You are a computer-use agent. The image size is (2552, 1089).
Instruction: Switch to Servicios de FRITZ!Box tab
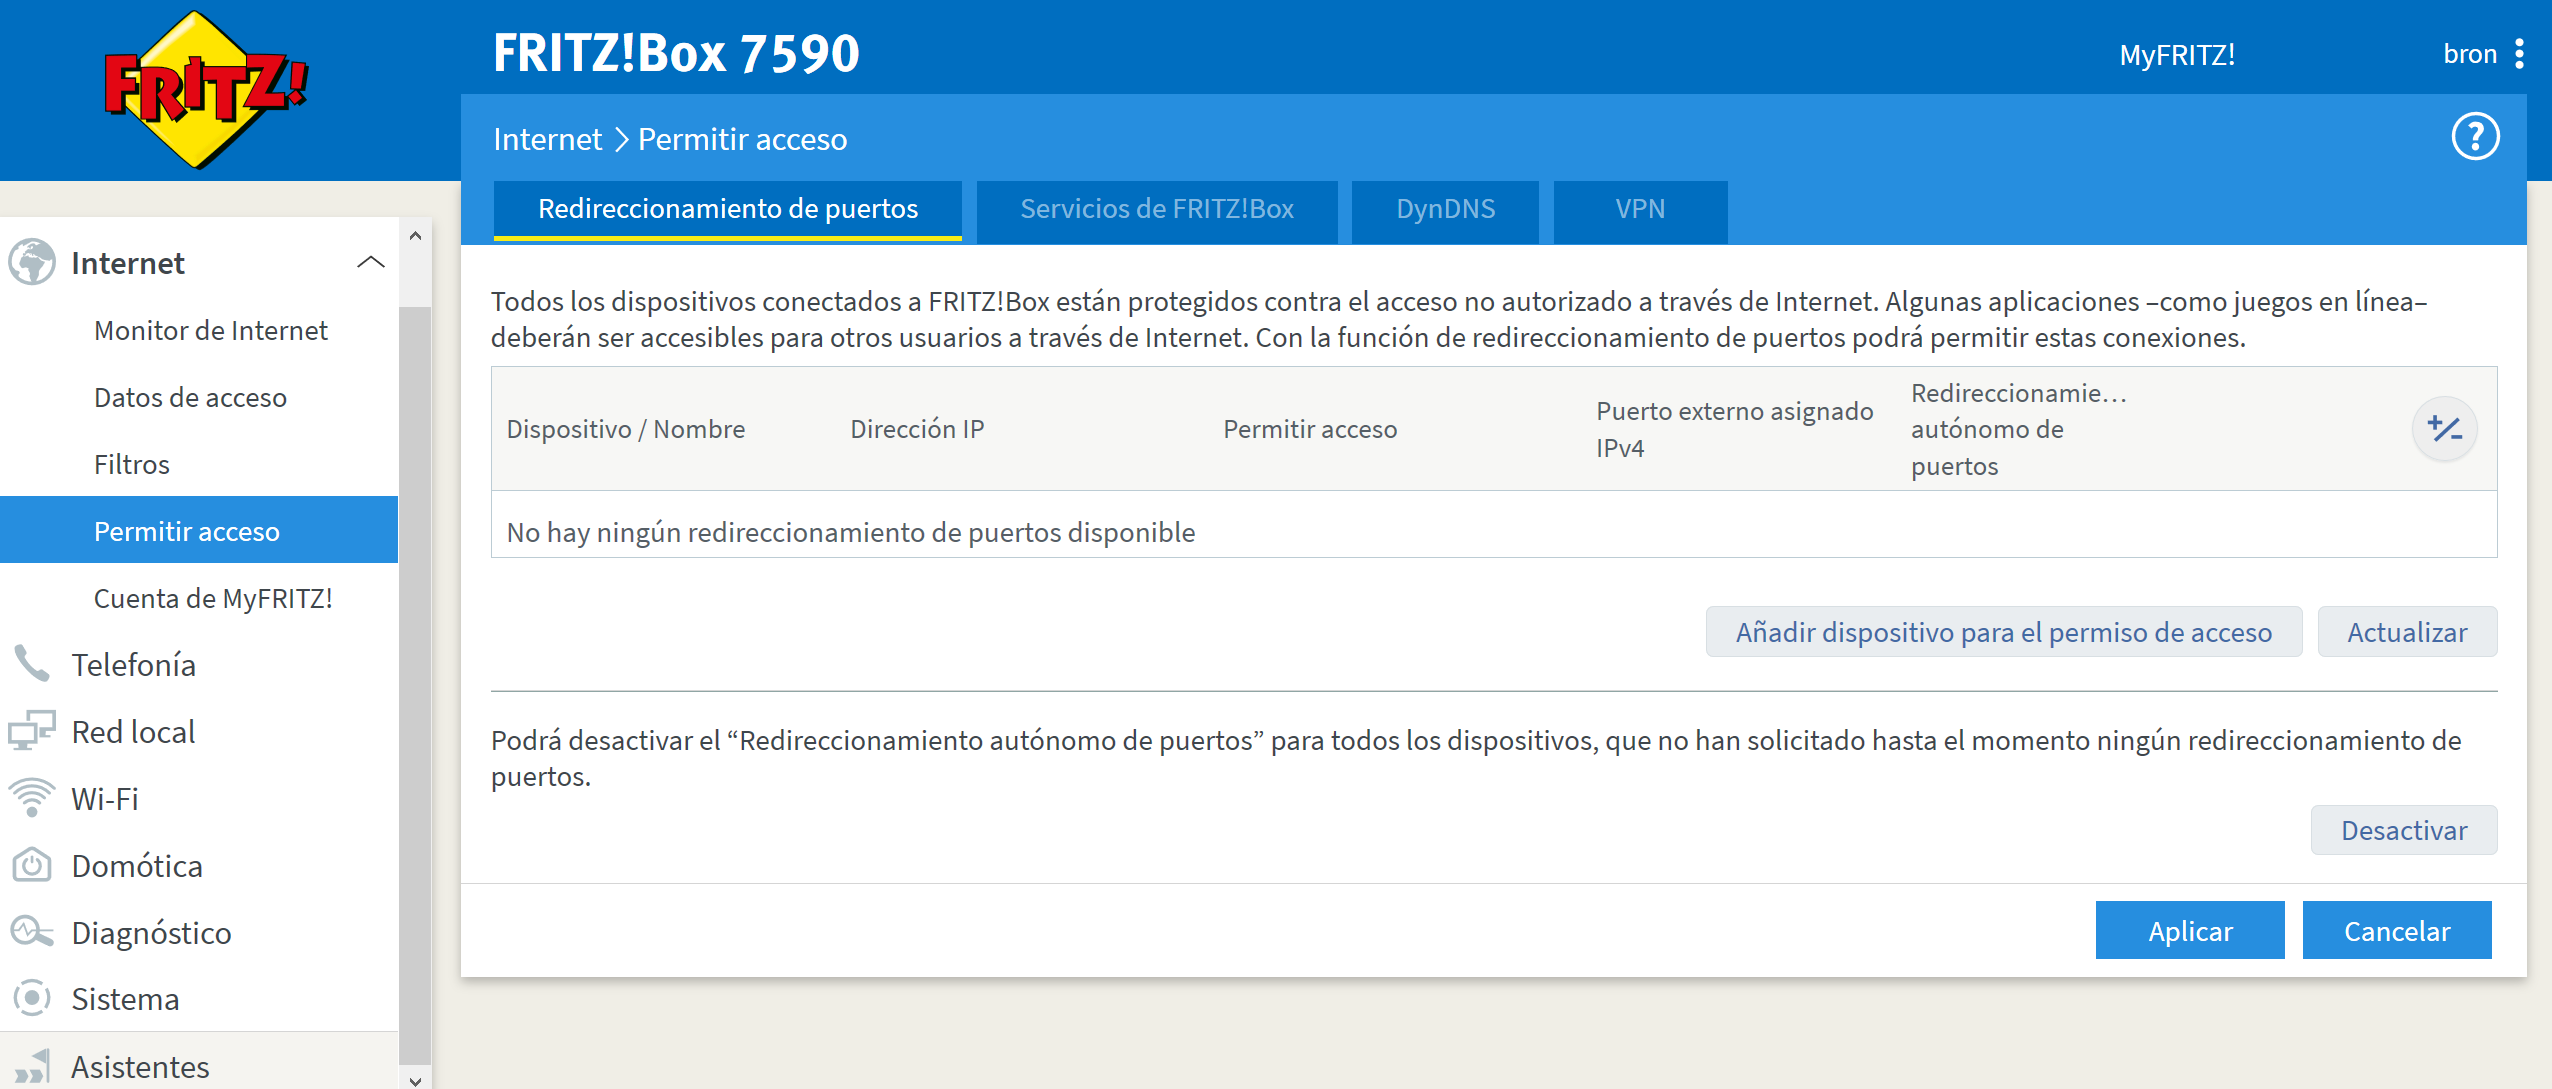(x=1156, y=209)
